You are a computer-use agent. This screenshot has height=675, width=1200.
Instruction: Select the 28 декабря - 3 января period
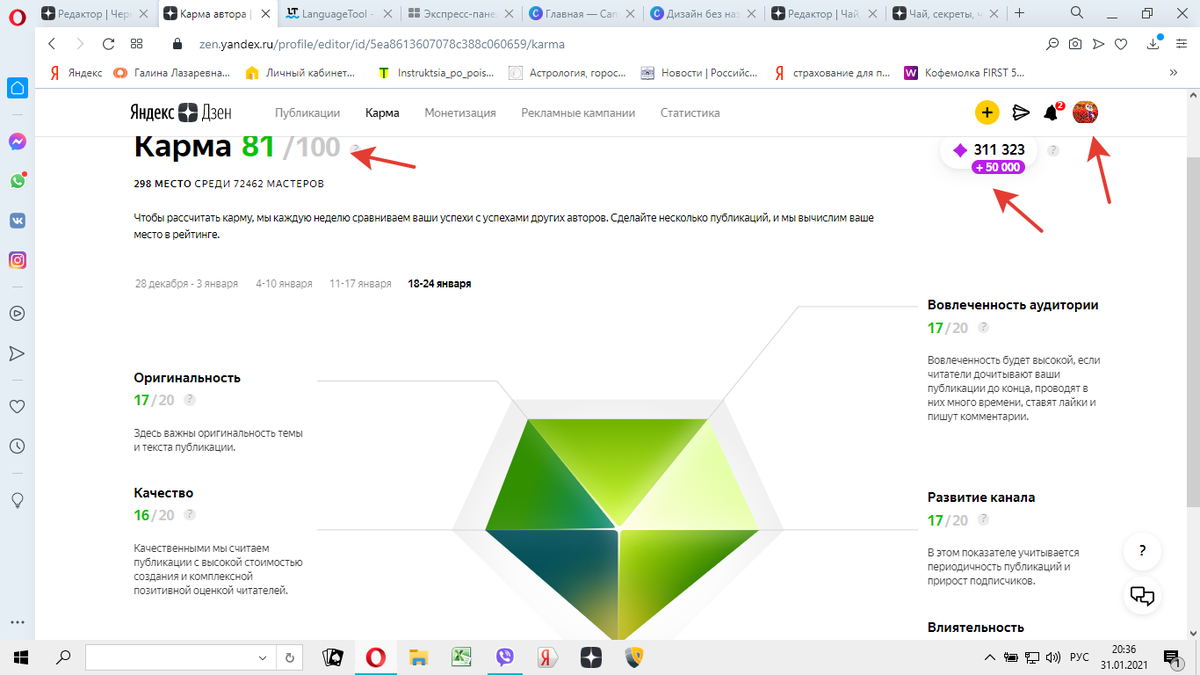pos(186,284)
